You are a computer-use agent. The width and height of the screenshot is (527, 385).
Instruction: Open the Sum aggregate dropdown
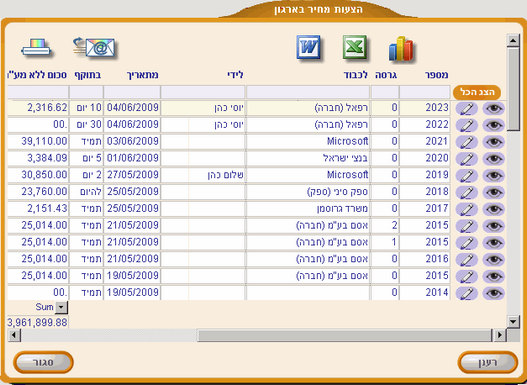click(61, 307)
